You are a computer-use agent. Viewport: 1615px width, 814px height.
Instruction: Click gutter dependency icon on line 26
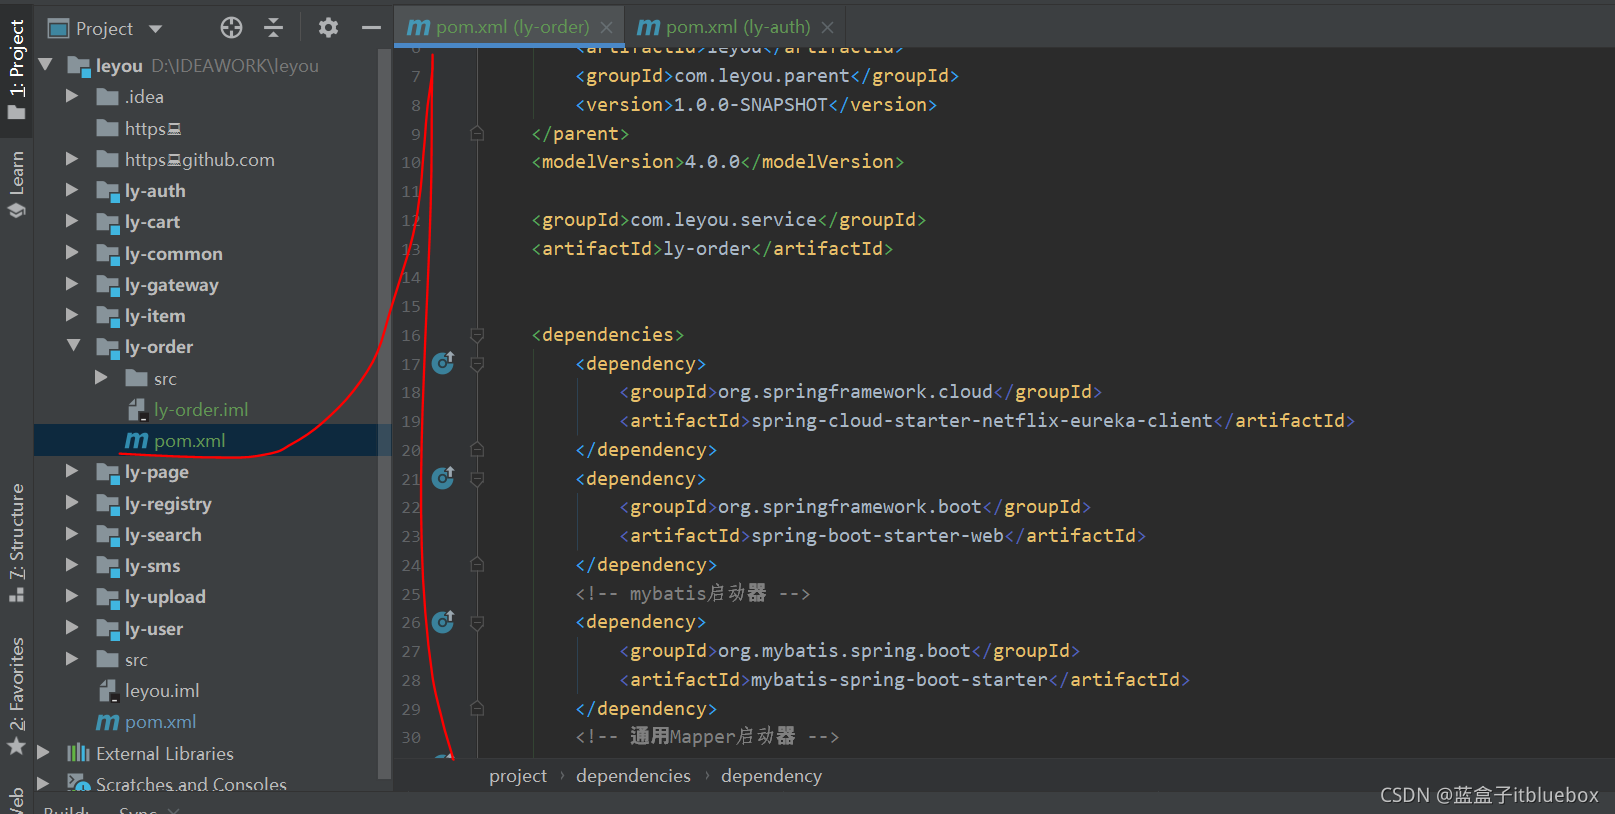click(443, 622)
